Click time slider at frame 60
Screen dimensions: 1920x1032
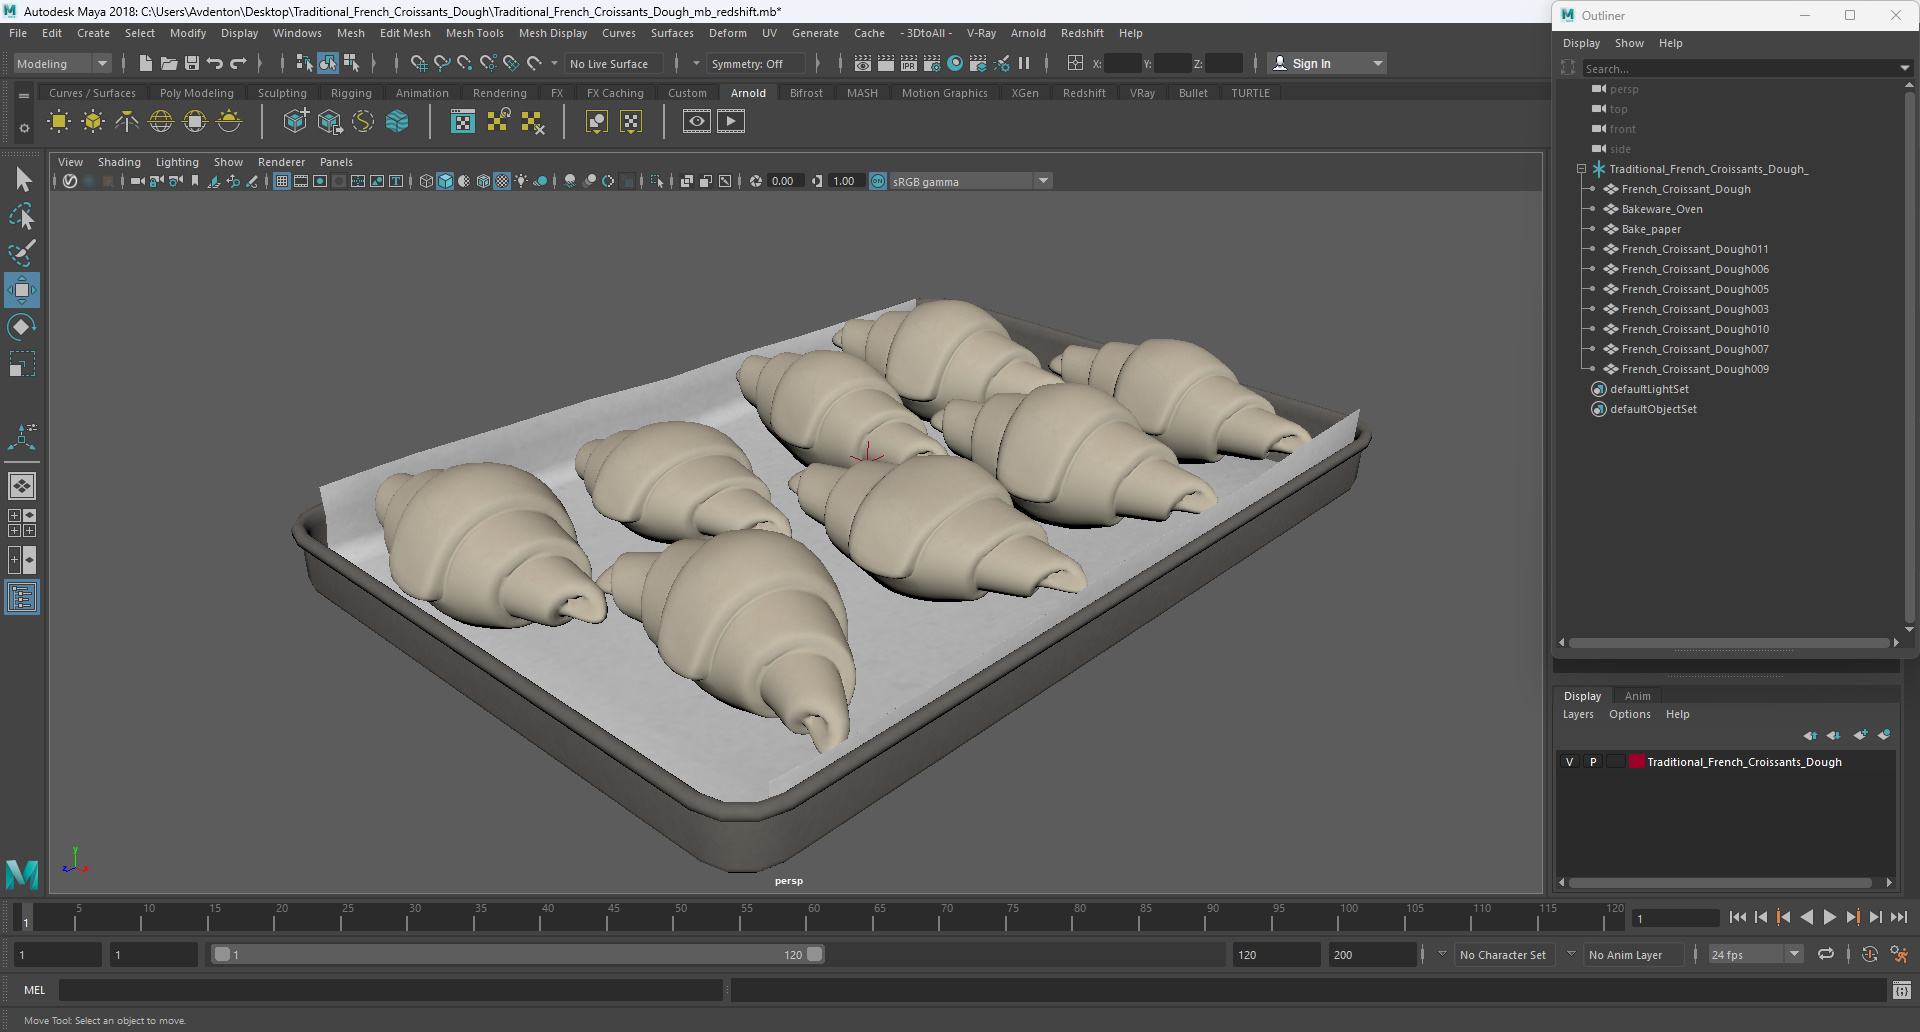[813, 916]
